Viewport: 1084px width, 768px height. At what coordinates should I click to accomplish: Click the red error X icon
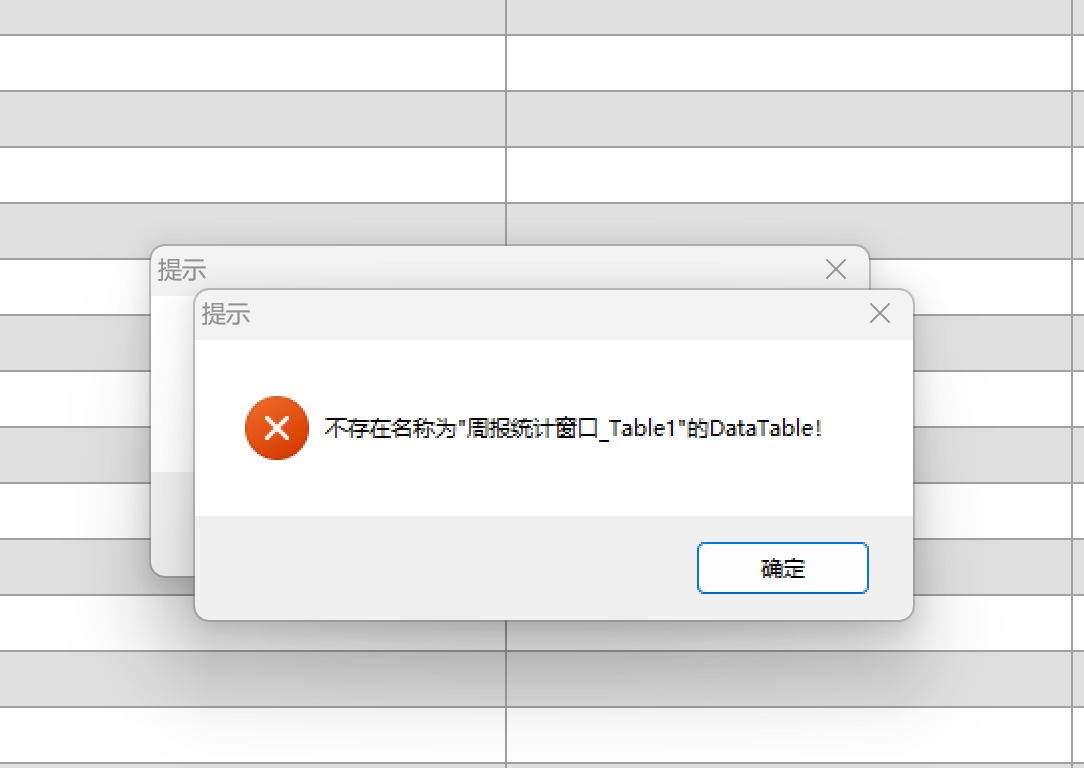point(277,428)
